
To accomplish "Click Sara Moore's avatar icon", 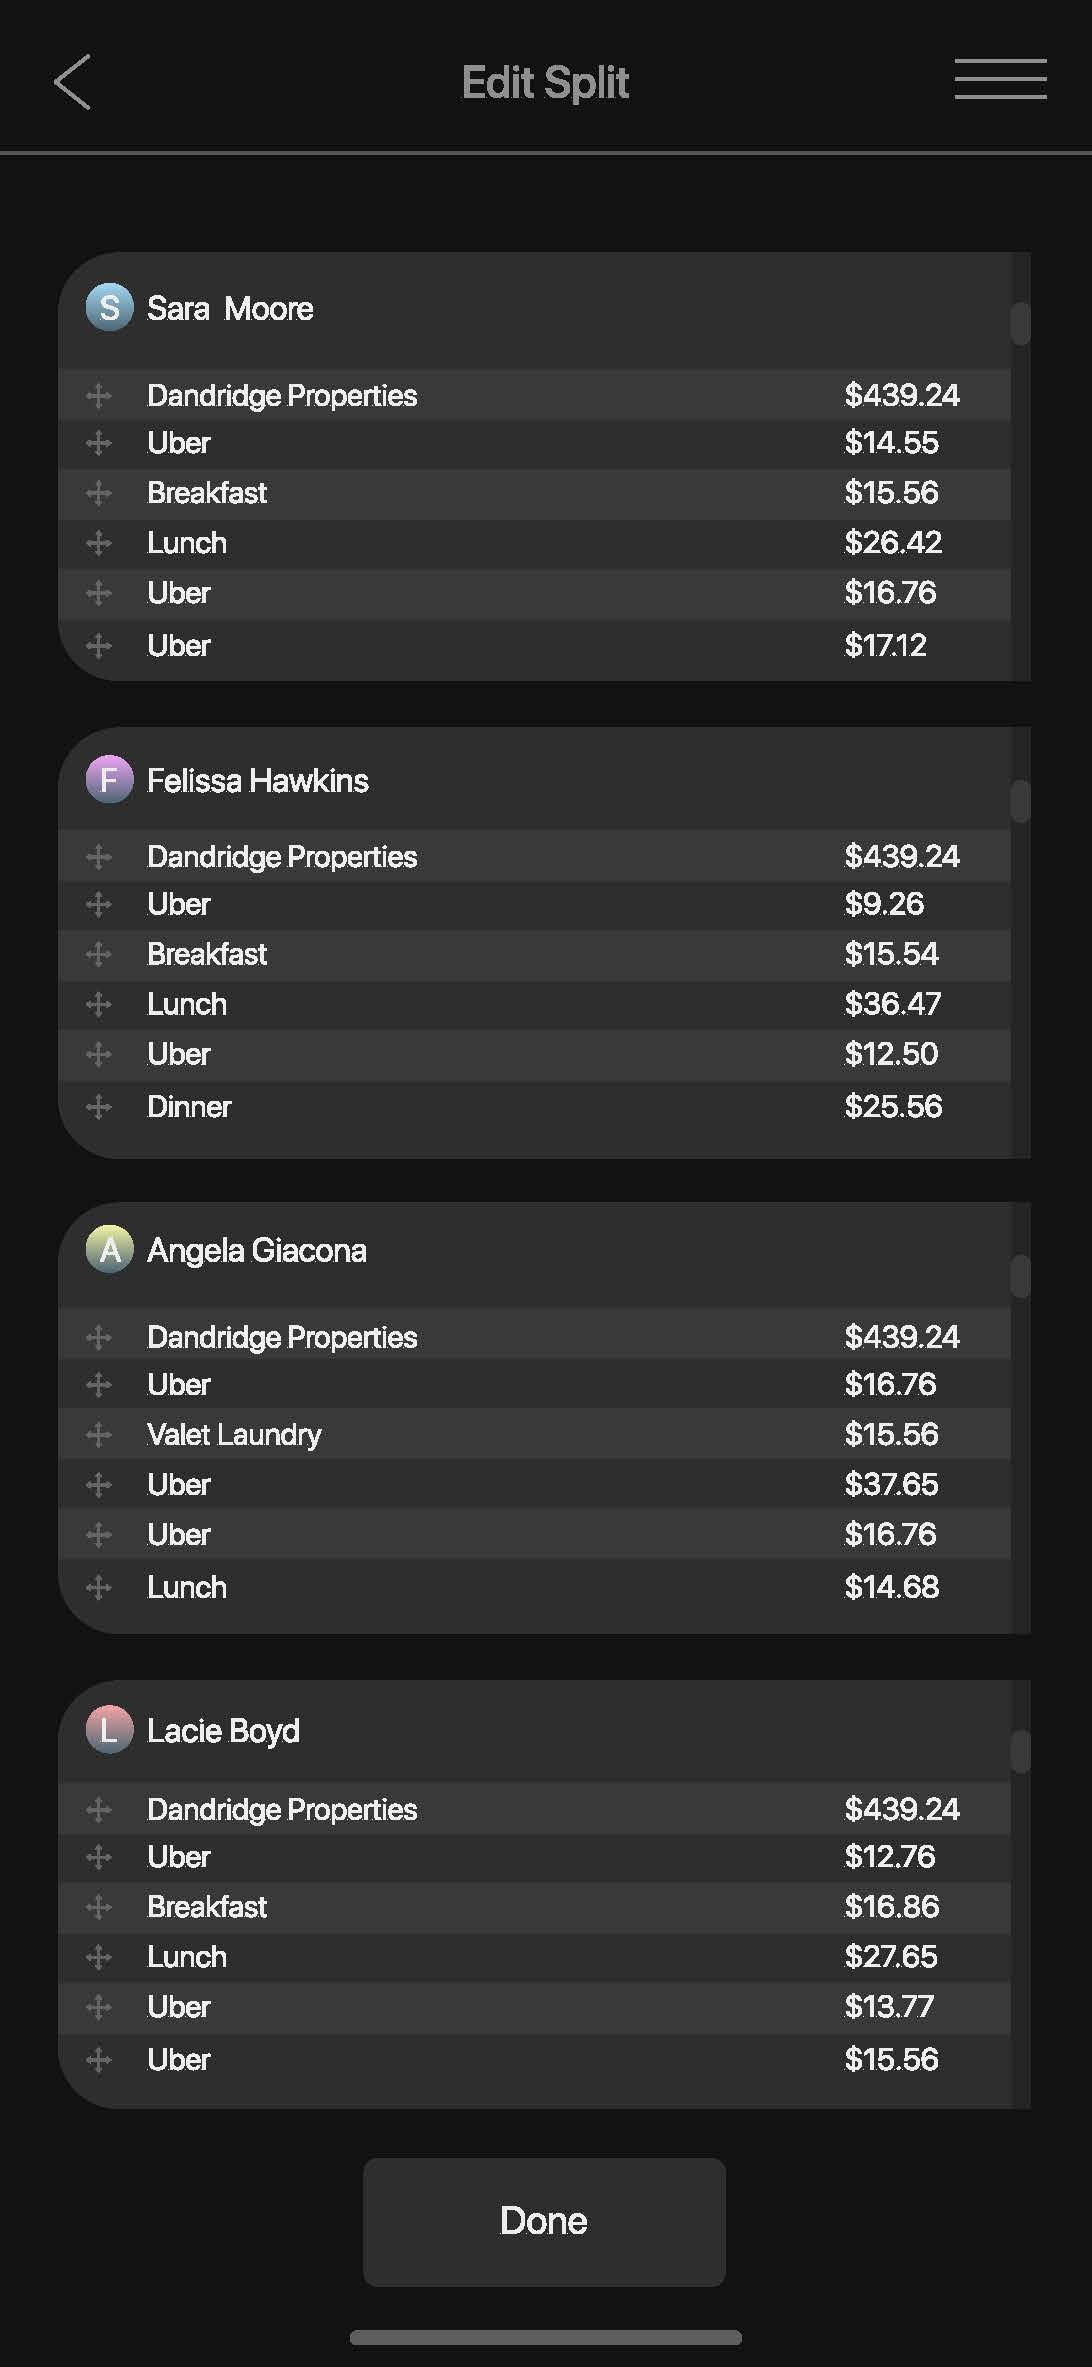I will tap(110, 307).
